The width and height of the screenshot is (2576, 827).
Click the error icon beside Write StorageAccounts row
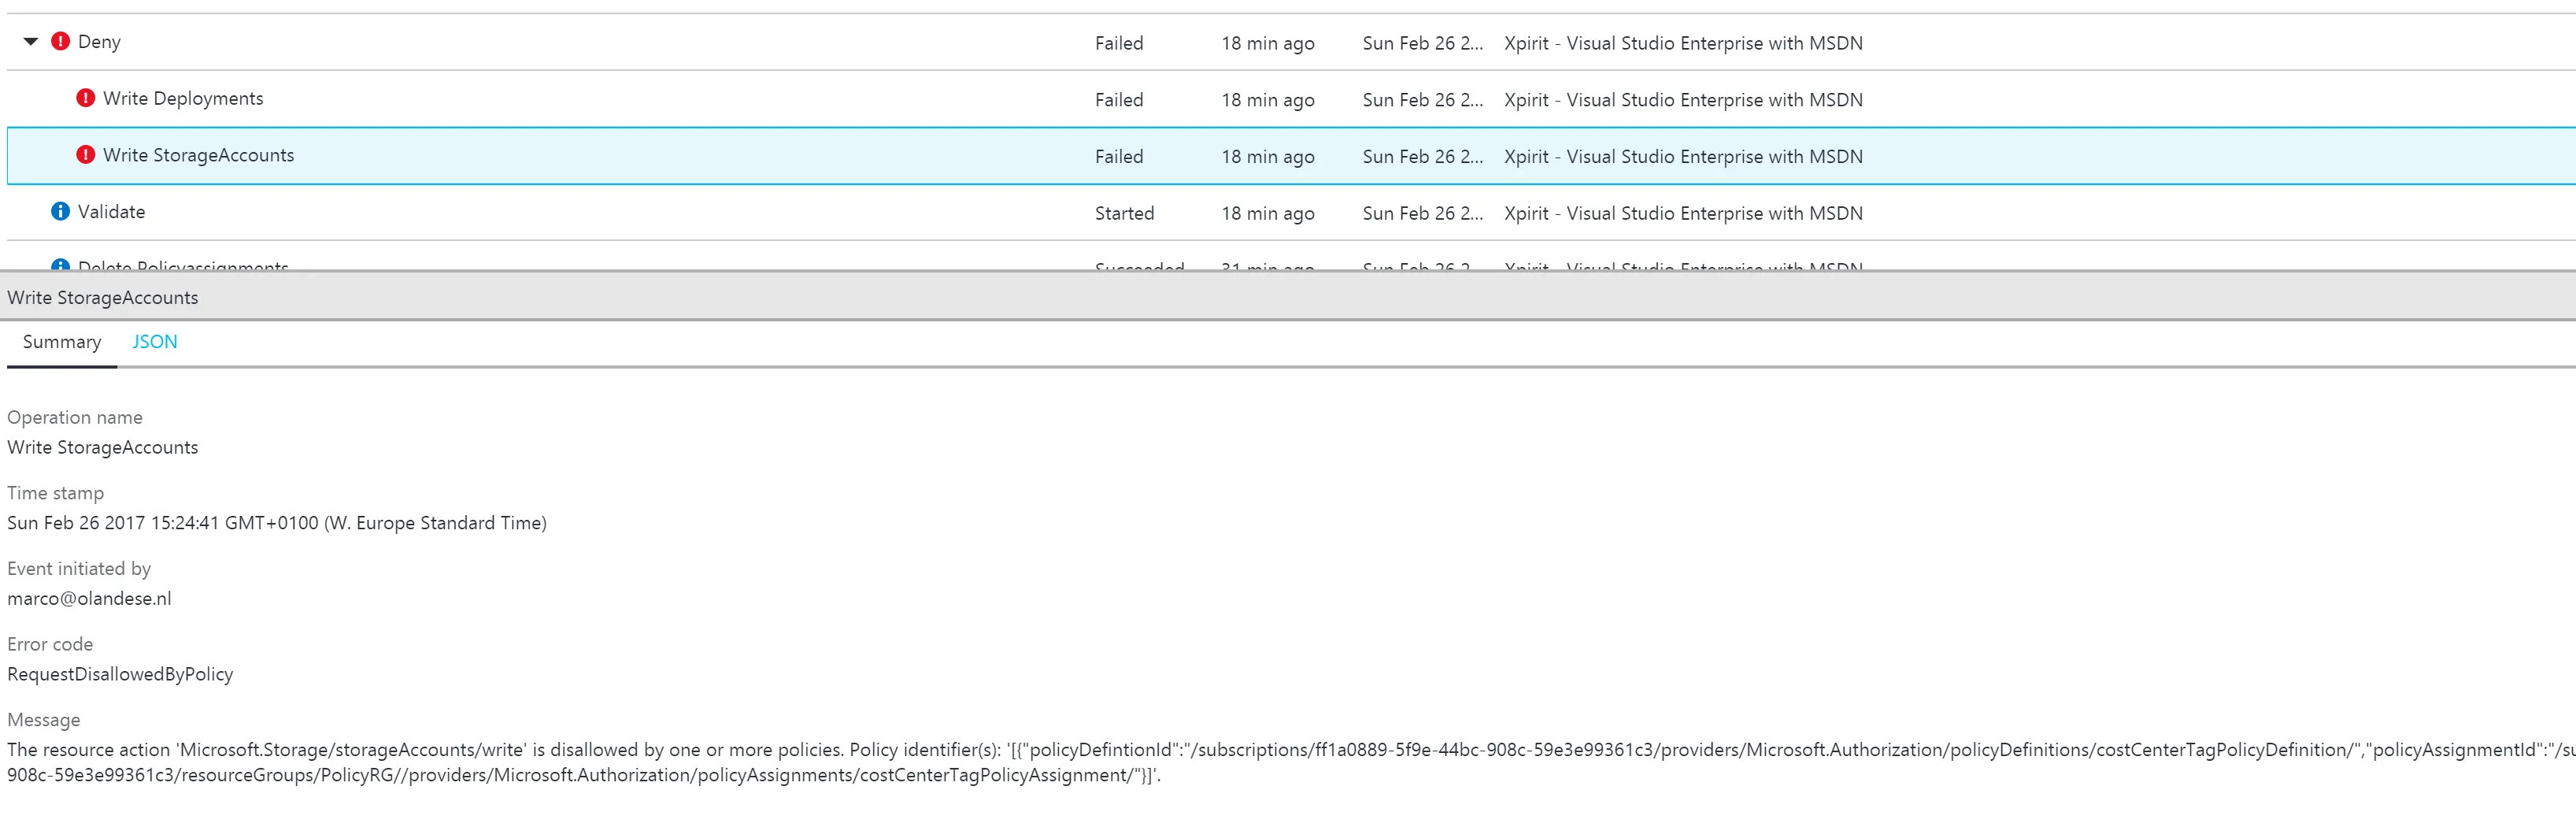pyautogui.click(x=86, y=155)
